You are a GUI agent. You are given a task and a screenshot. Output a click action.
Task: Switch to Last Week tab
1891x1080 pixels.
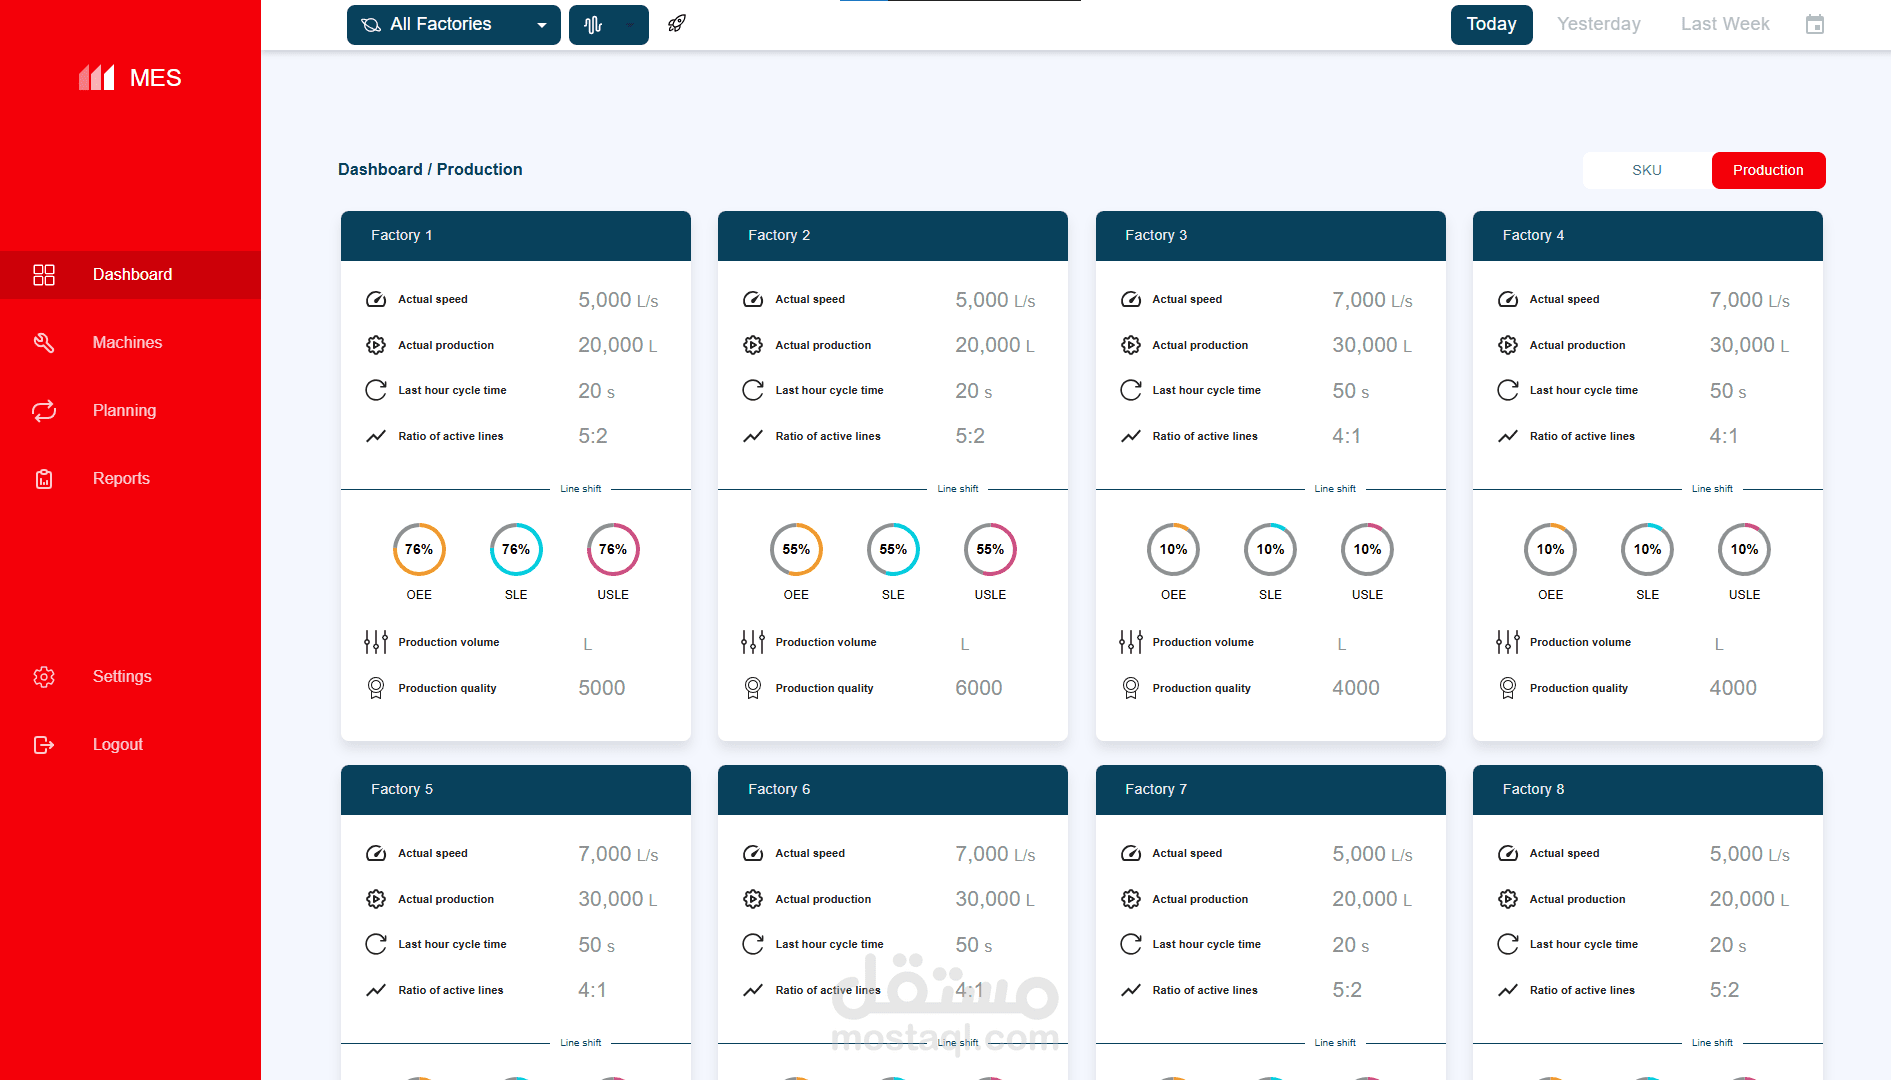coord(1724,23)
